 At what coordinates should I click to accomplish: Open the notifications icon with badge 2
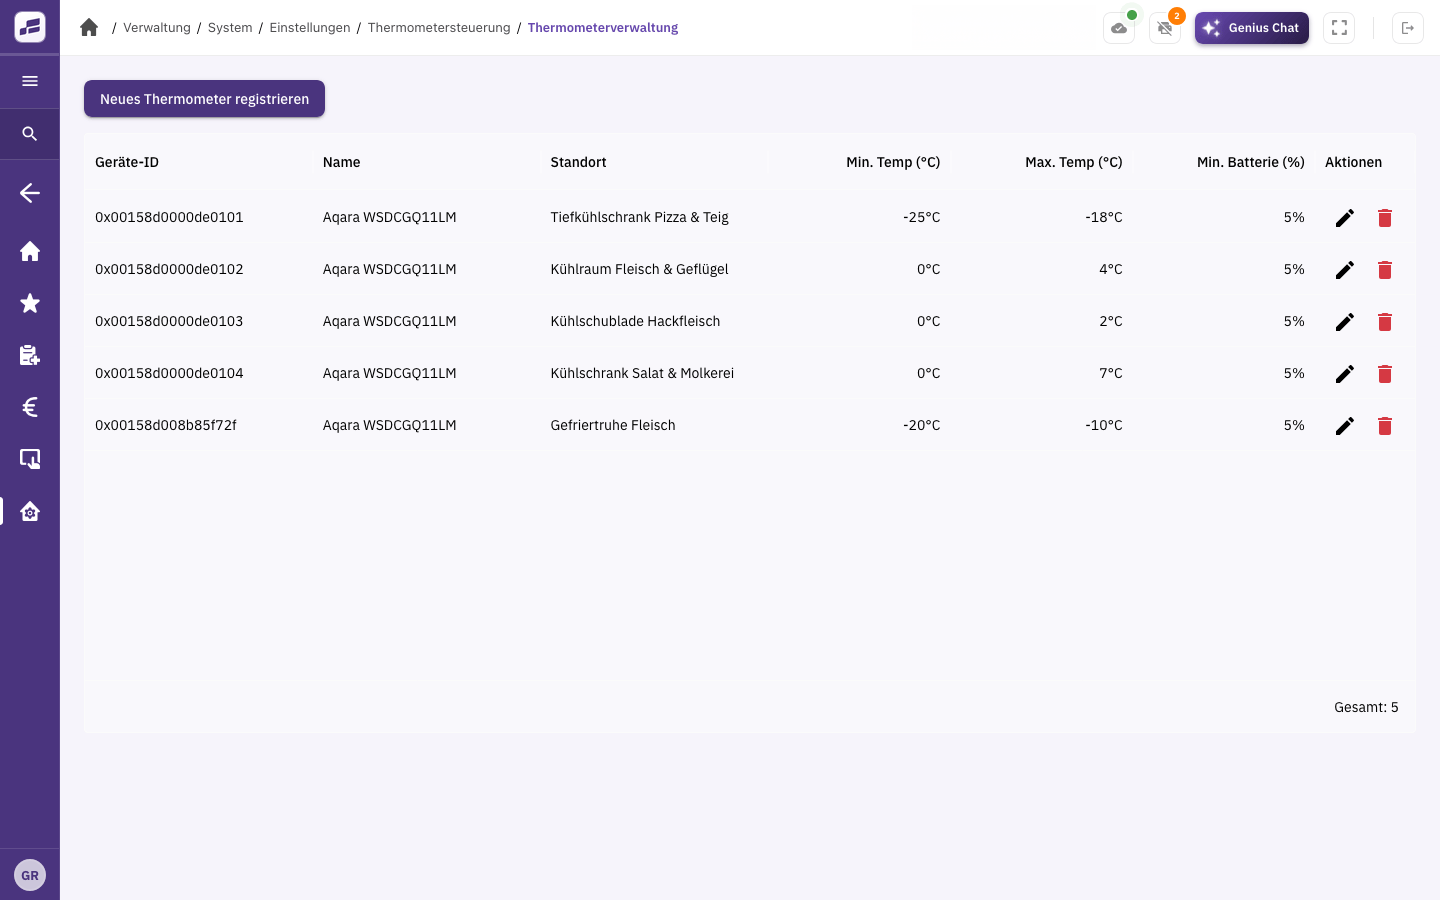click(x=1165, y=28)
